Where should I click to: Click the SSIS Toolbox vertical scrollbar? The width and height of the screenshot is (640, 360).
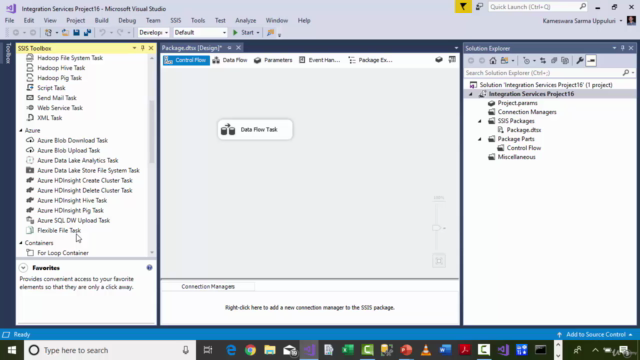point(152,131)
